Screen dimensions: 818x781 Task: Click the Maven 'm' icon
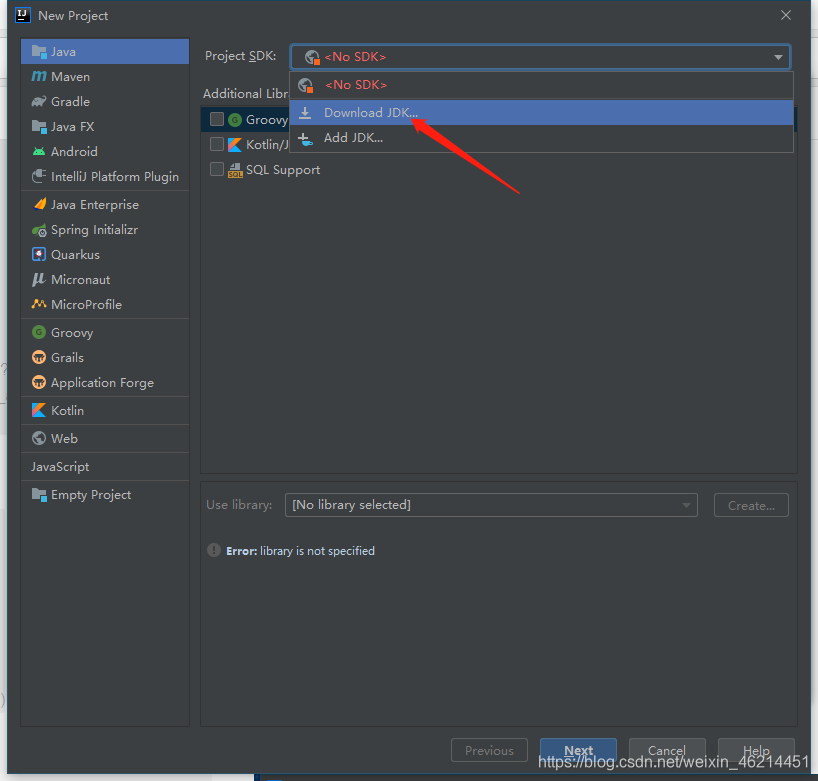[x=39, y=77]
